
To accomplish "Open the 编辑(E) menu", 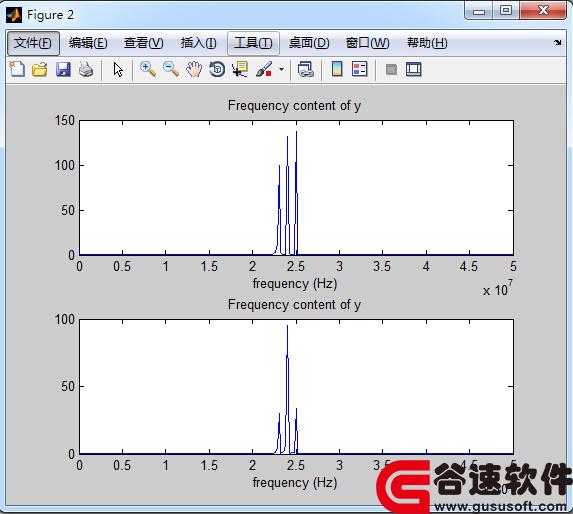I will [x=88, y=43].
